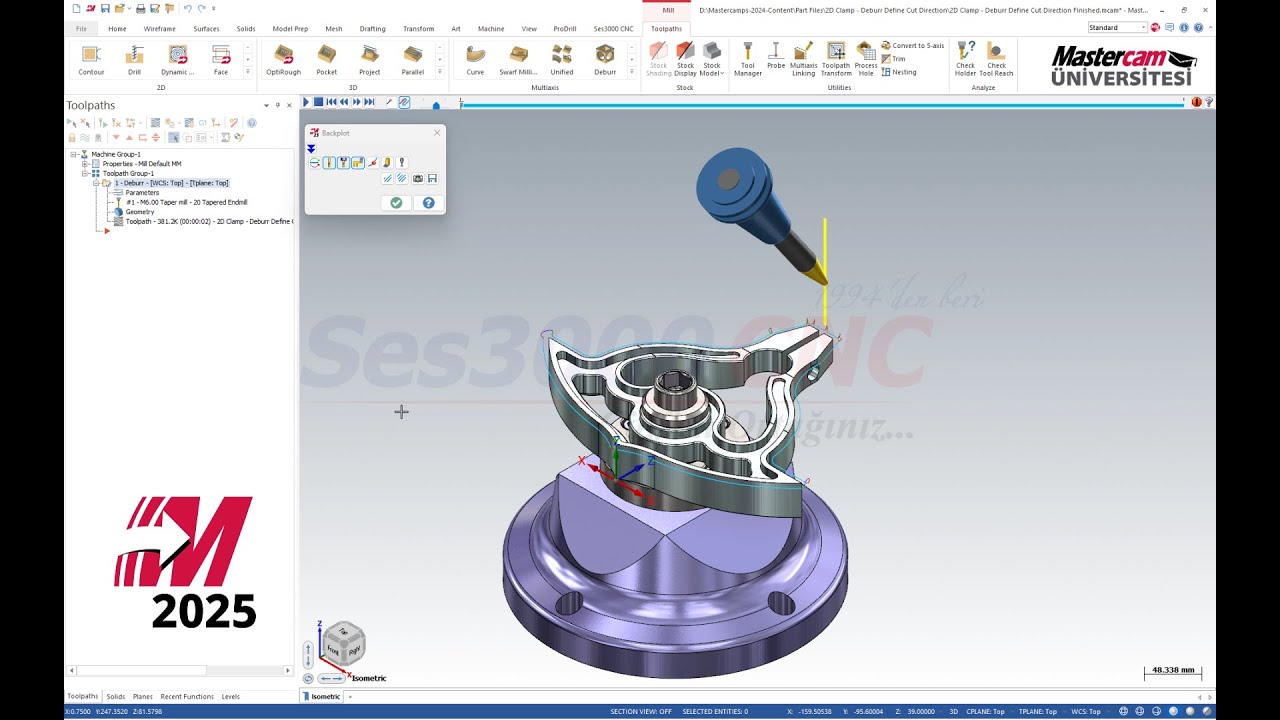Toggle Display Endpoints in Backplot

372,163
